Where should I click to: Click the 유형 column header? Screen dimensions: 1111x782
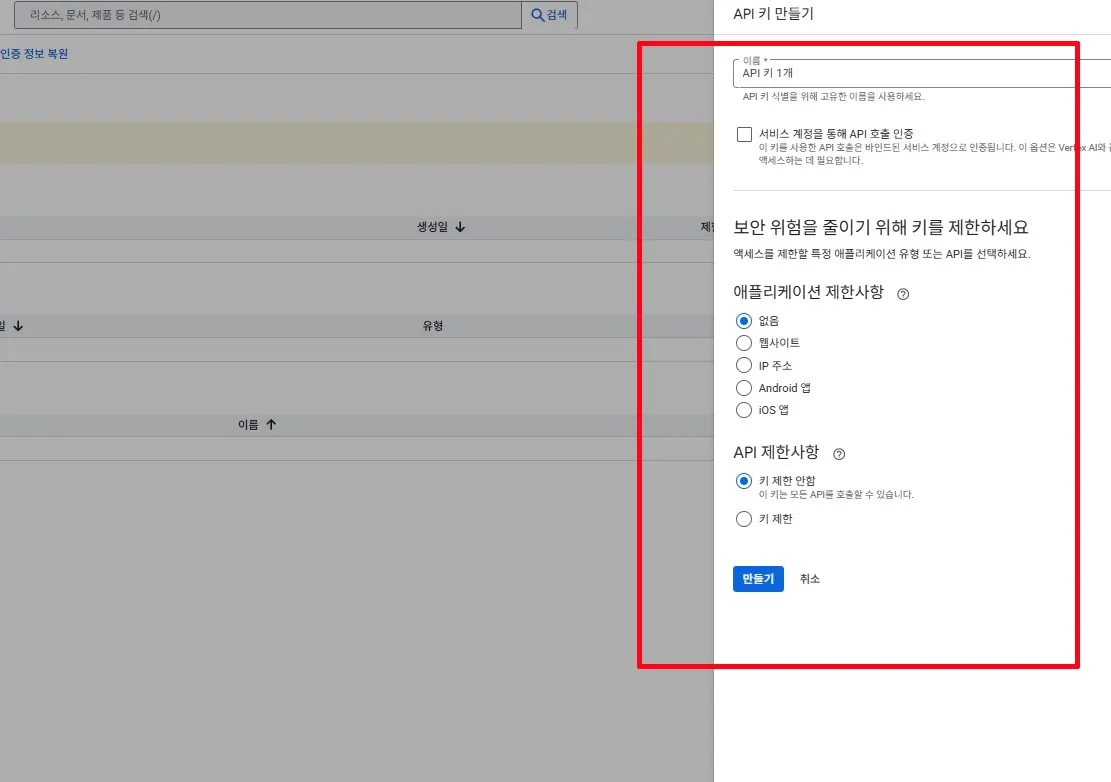pyautogui.click(x=433, y=324)
